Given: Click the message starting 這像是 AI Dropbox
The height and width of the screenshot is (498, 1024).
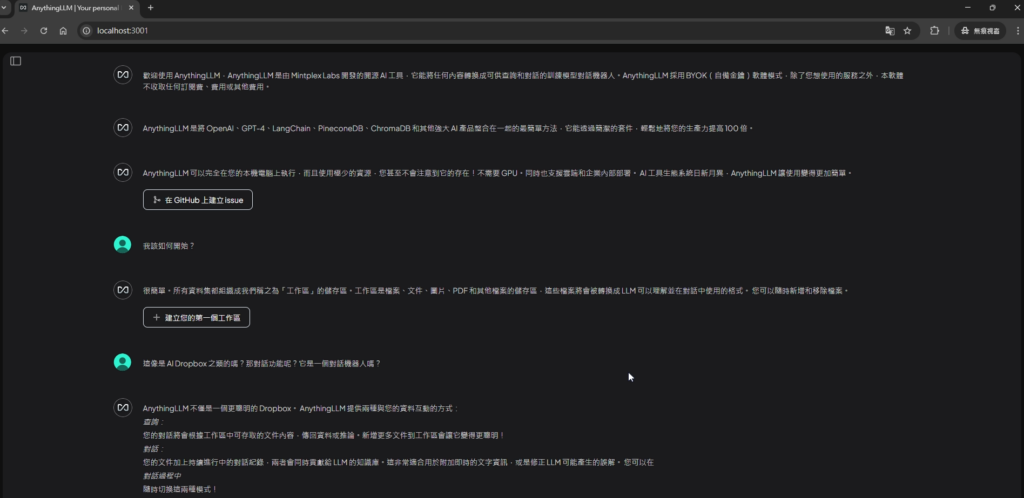Looking at the screenshot, I should point(261,364).
